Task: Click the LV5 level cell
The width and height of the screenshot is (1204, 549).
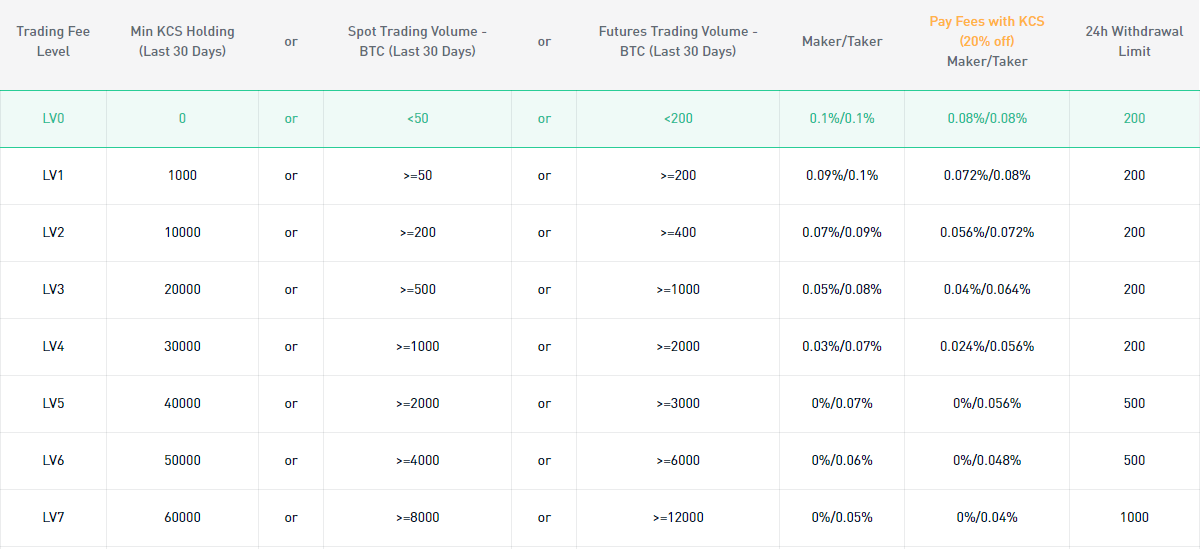Action: (53, 404)
